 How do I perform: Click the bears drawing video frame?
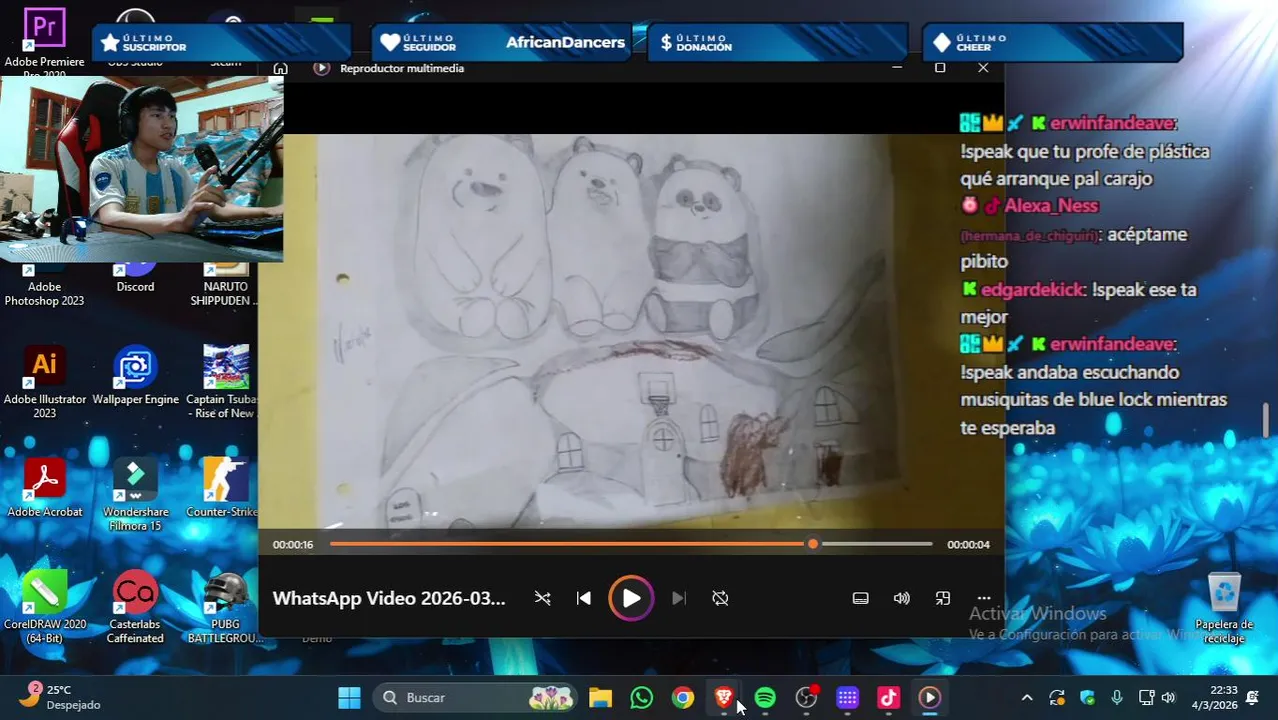click(631, 330)
